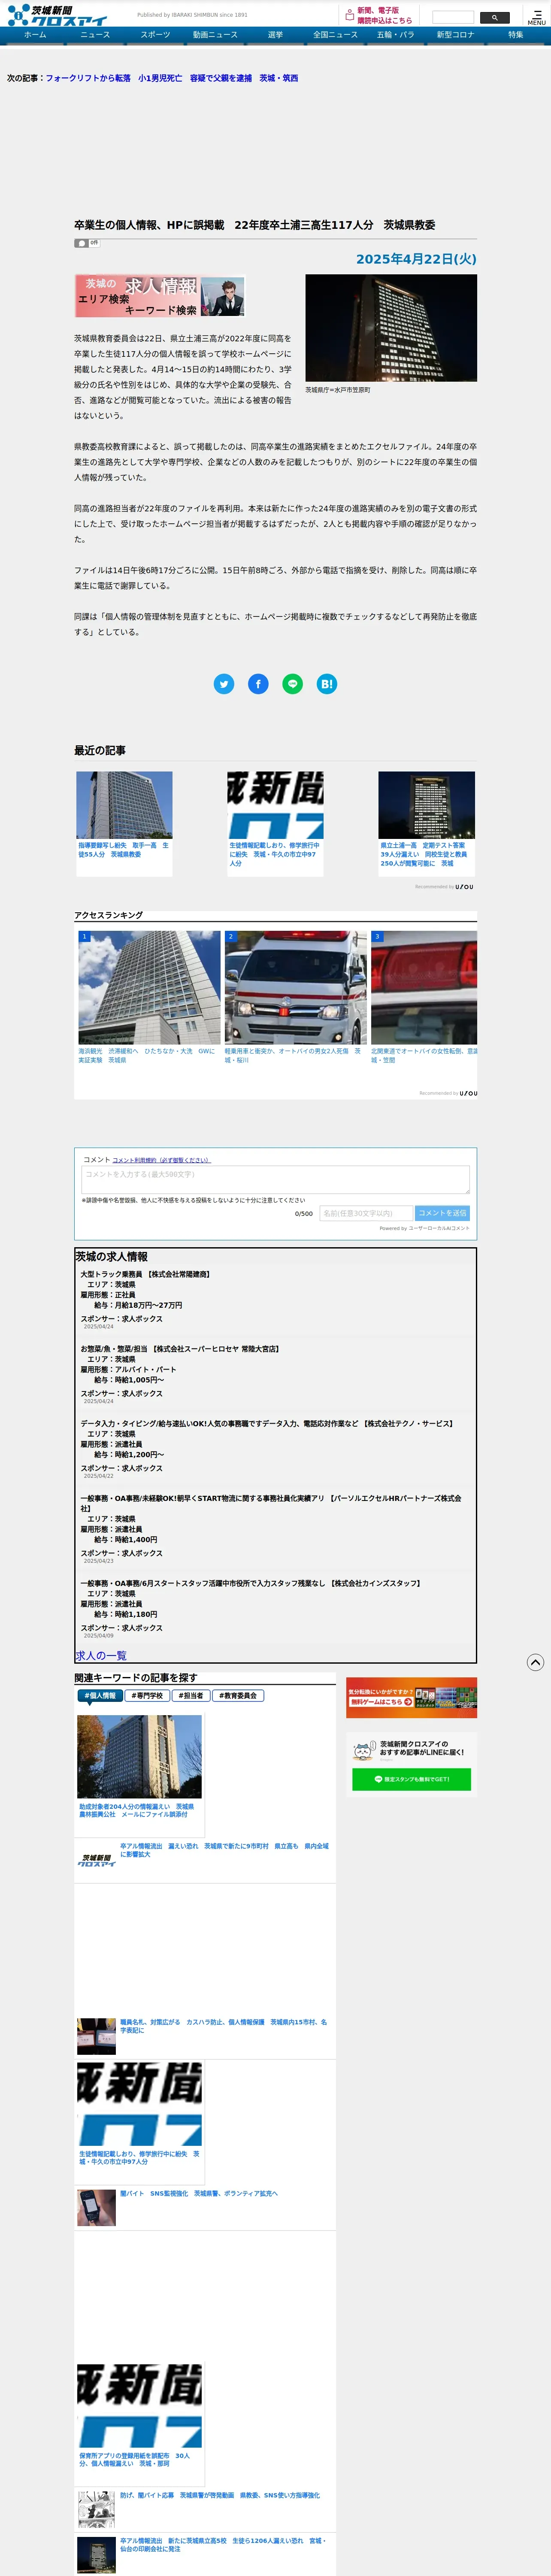Click the article date 2025年4月22日(火)
The image size is (551, 2576).
[x=416, y=259]
